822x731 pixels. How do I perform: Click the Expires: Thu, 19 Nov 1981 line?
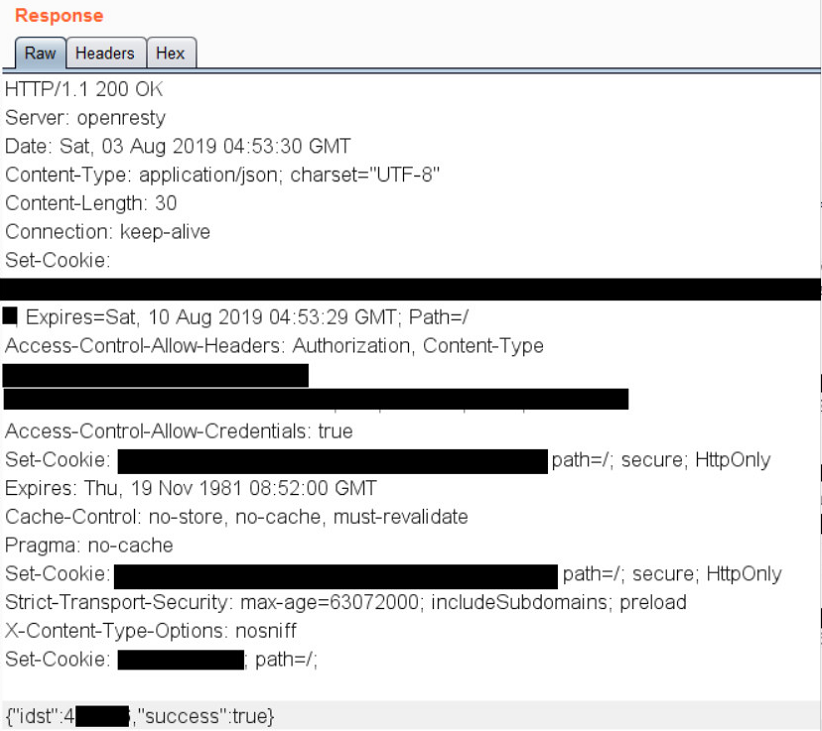click(191, 488)
